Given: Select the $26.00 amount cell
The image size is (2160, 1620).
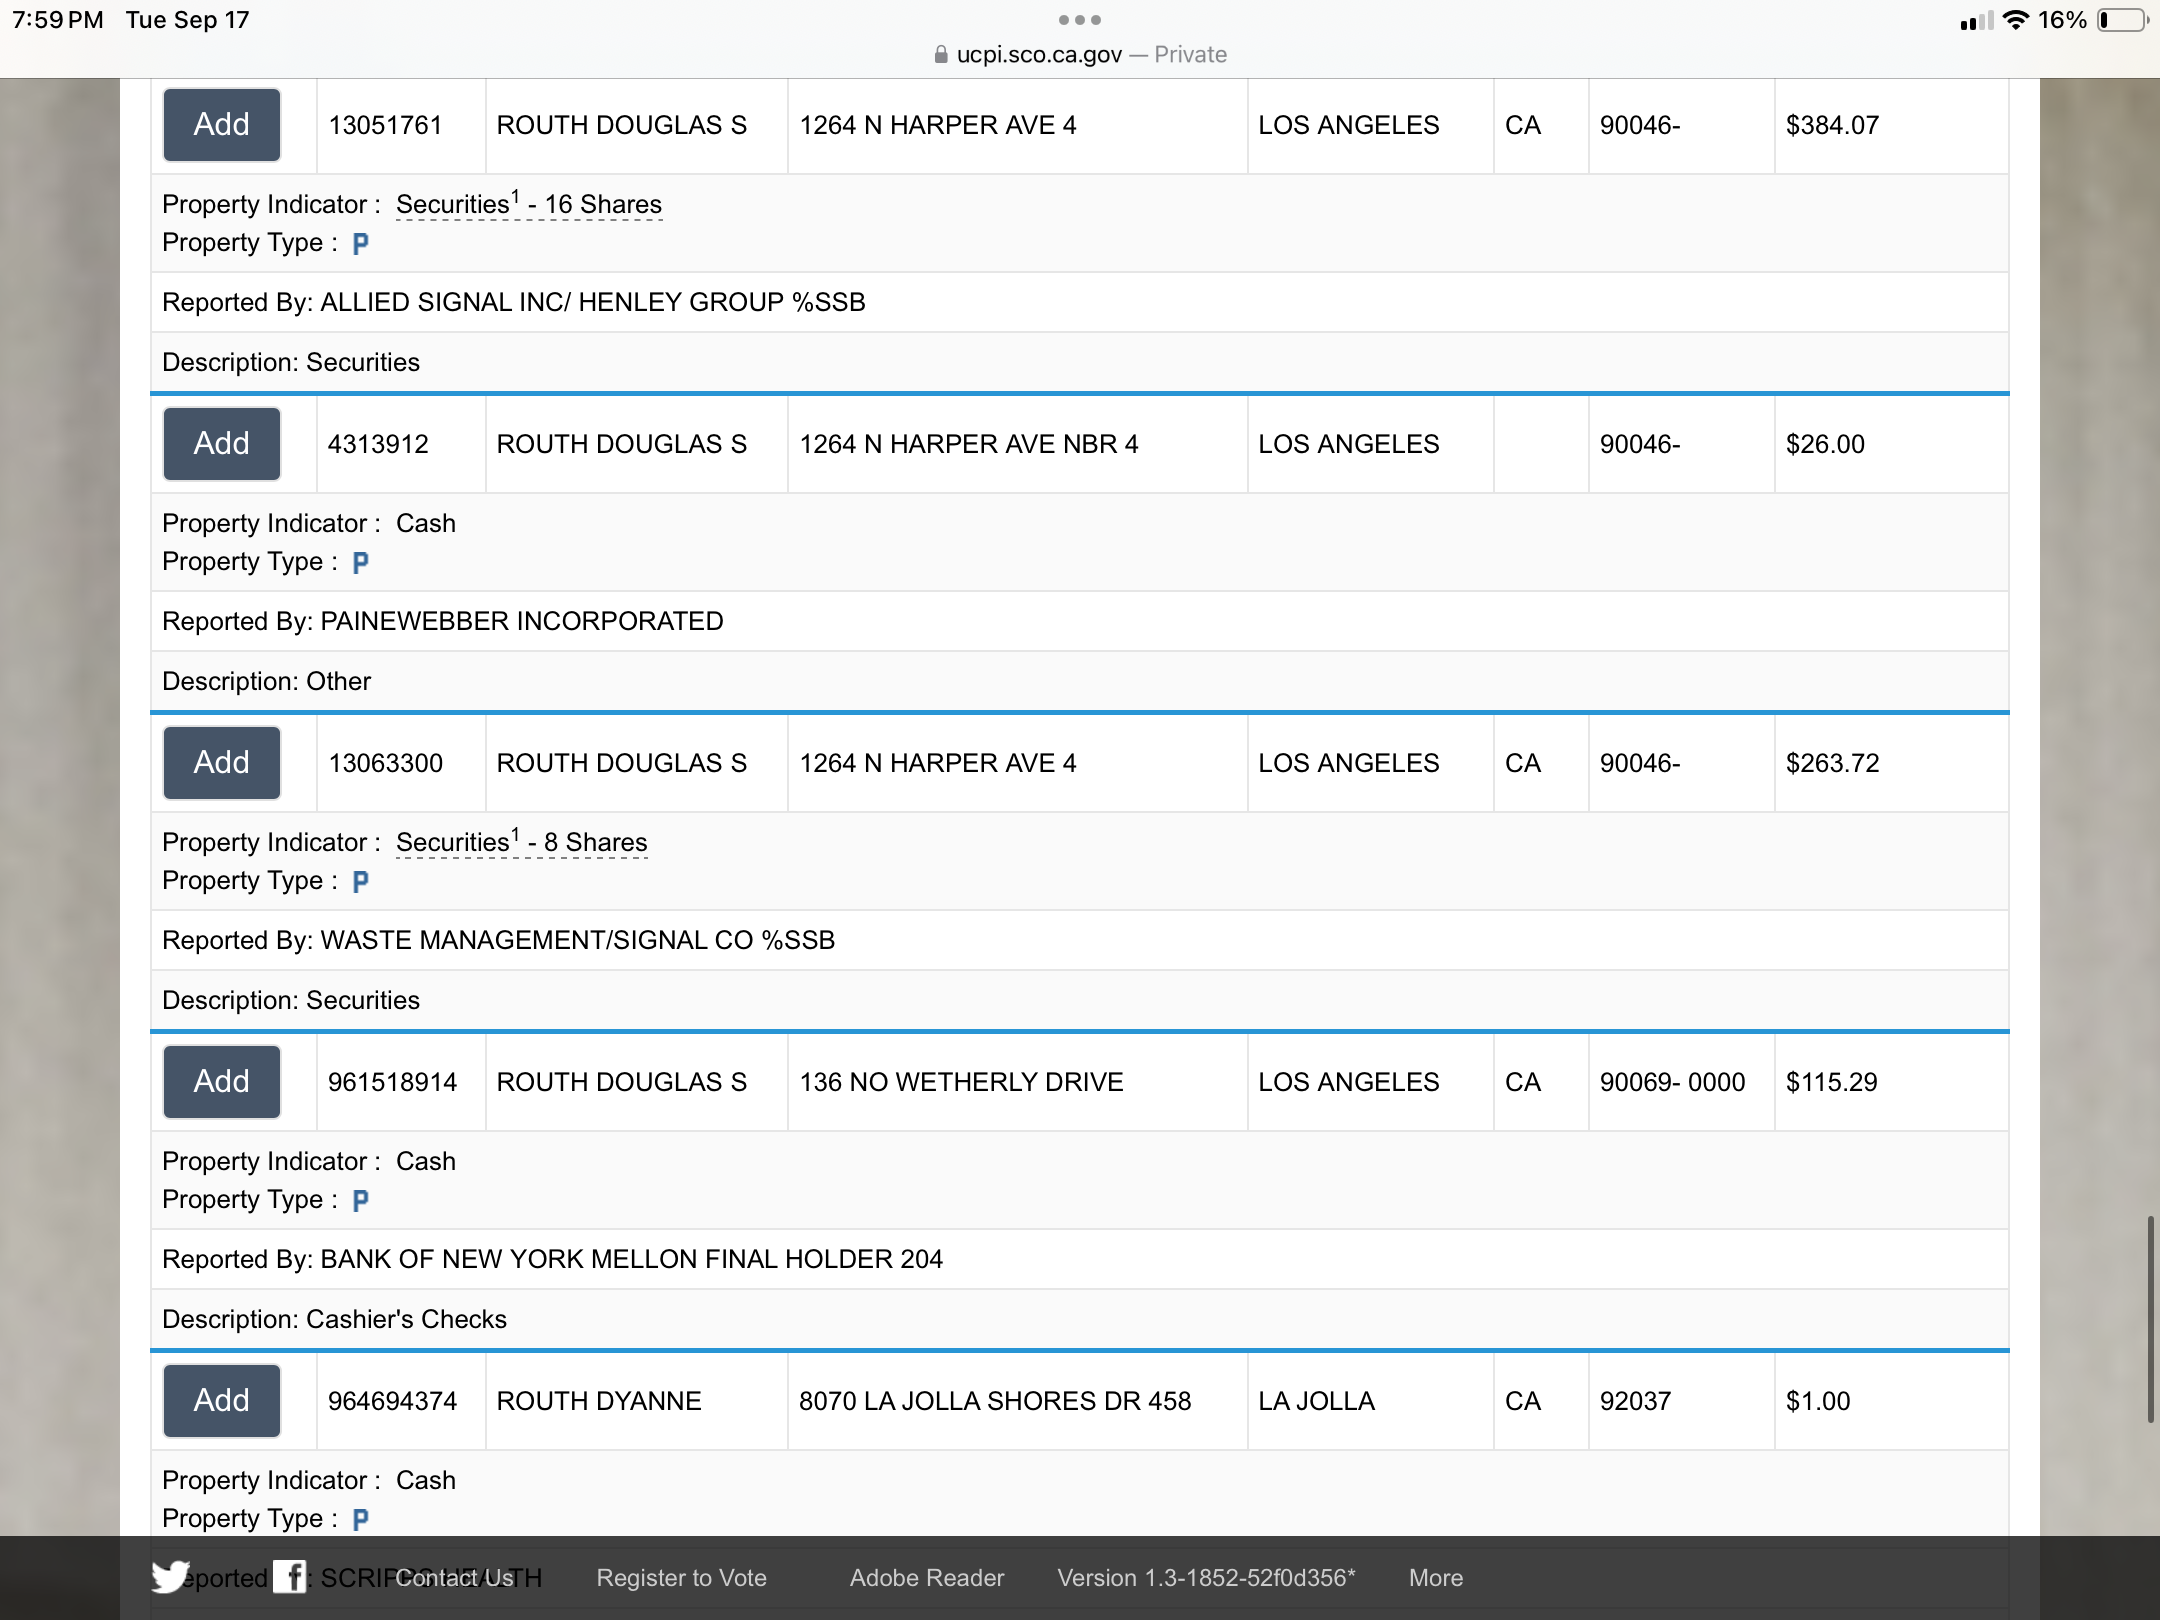Looking at the screenshot, I should pos(1891,444).
